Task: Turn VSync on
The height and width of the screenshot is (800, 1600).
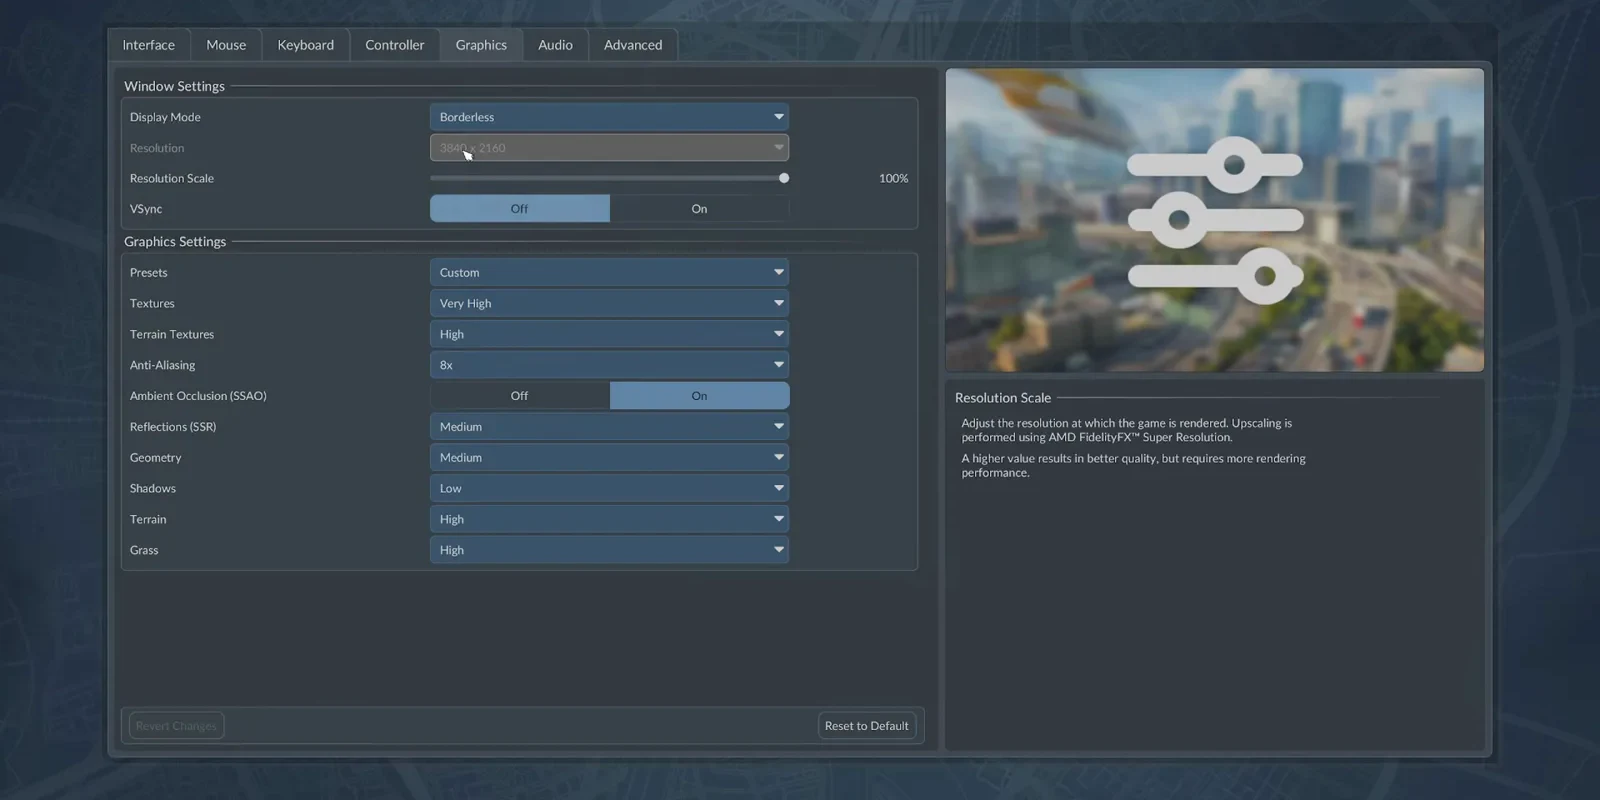Action: point(700,208)
